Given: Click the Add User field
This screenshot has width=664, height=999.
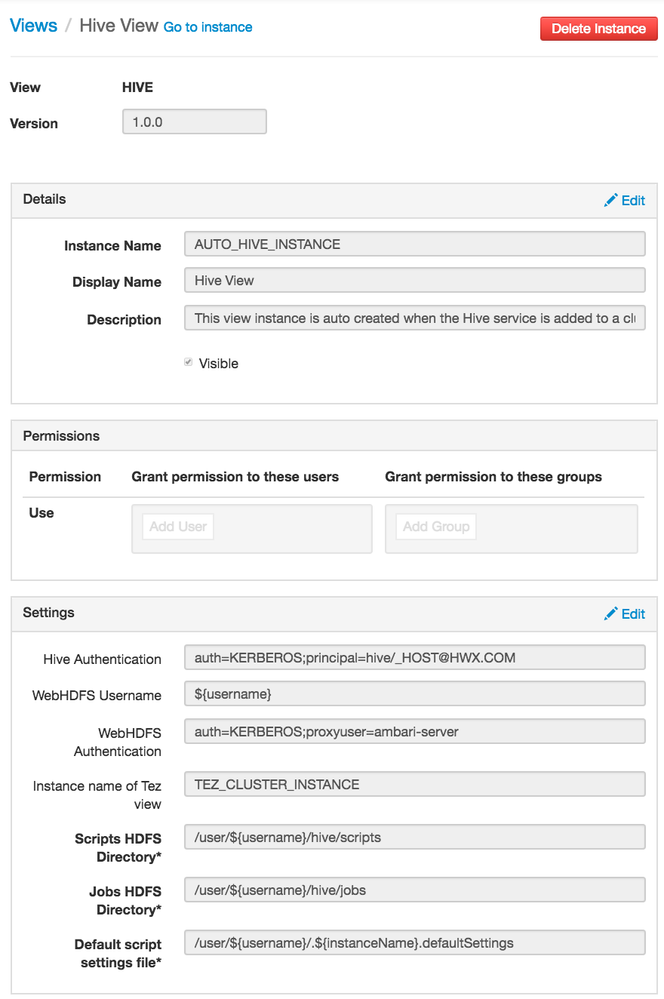Looking at the screenshot, I should [178, 526].
